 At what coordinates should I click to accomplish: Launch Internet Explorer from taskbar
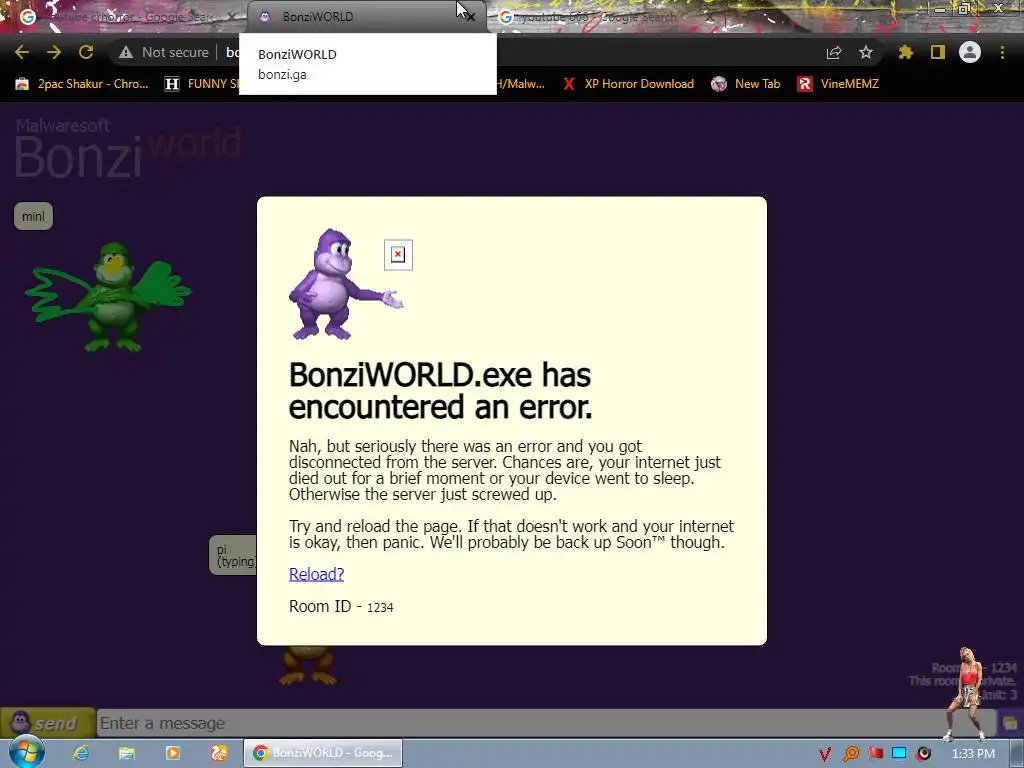(x=81, y=754)
